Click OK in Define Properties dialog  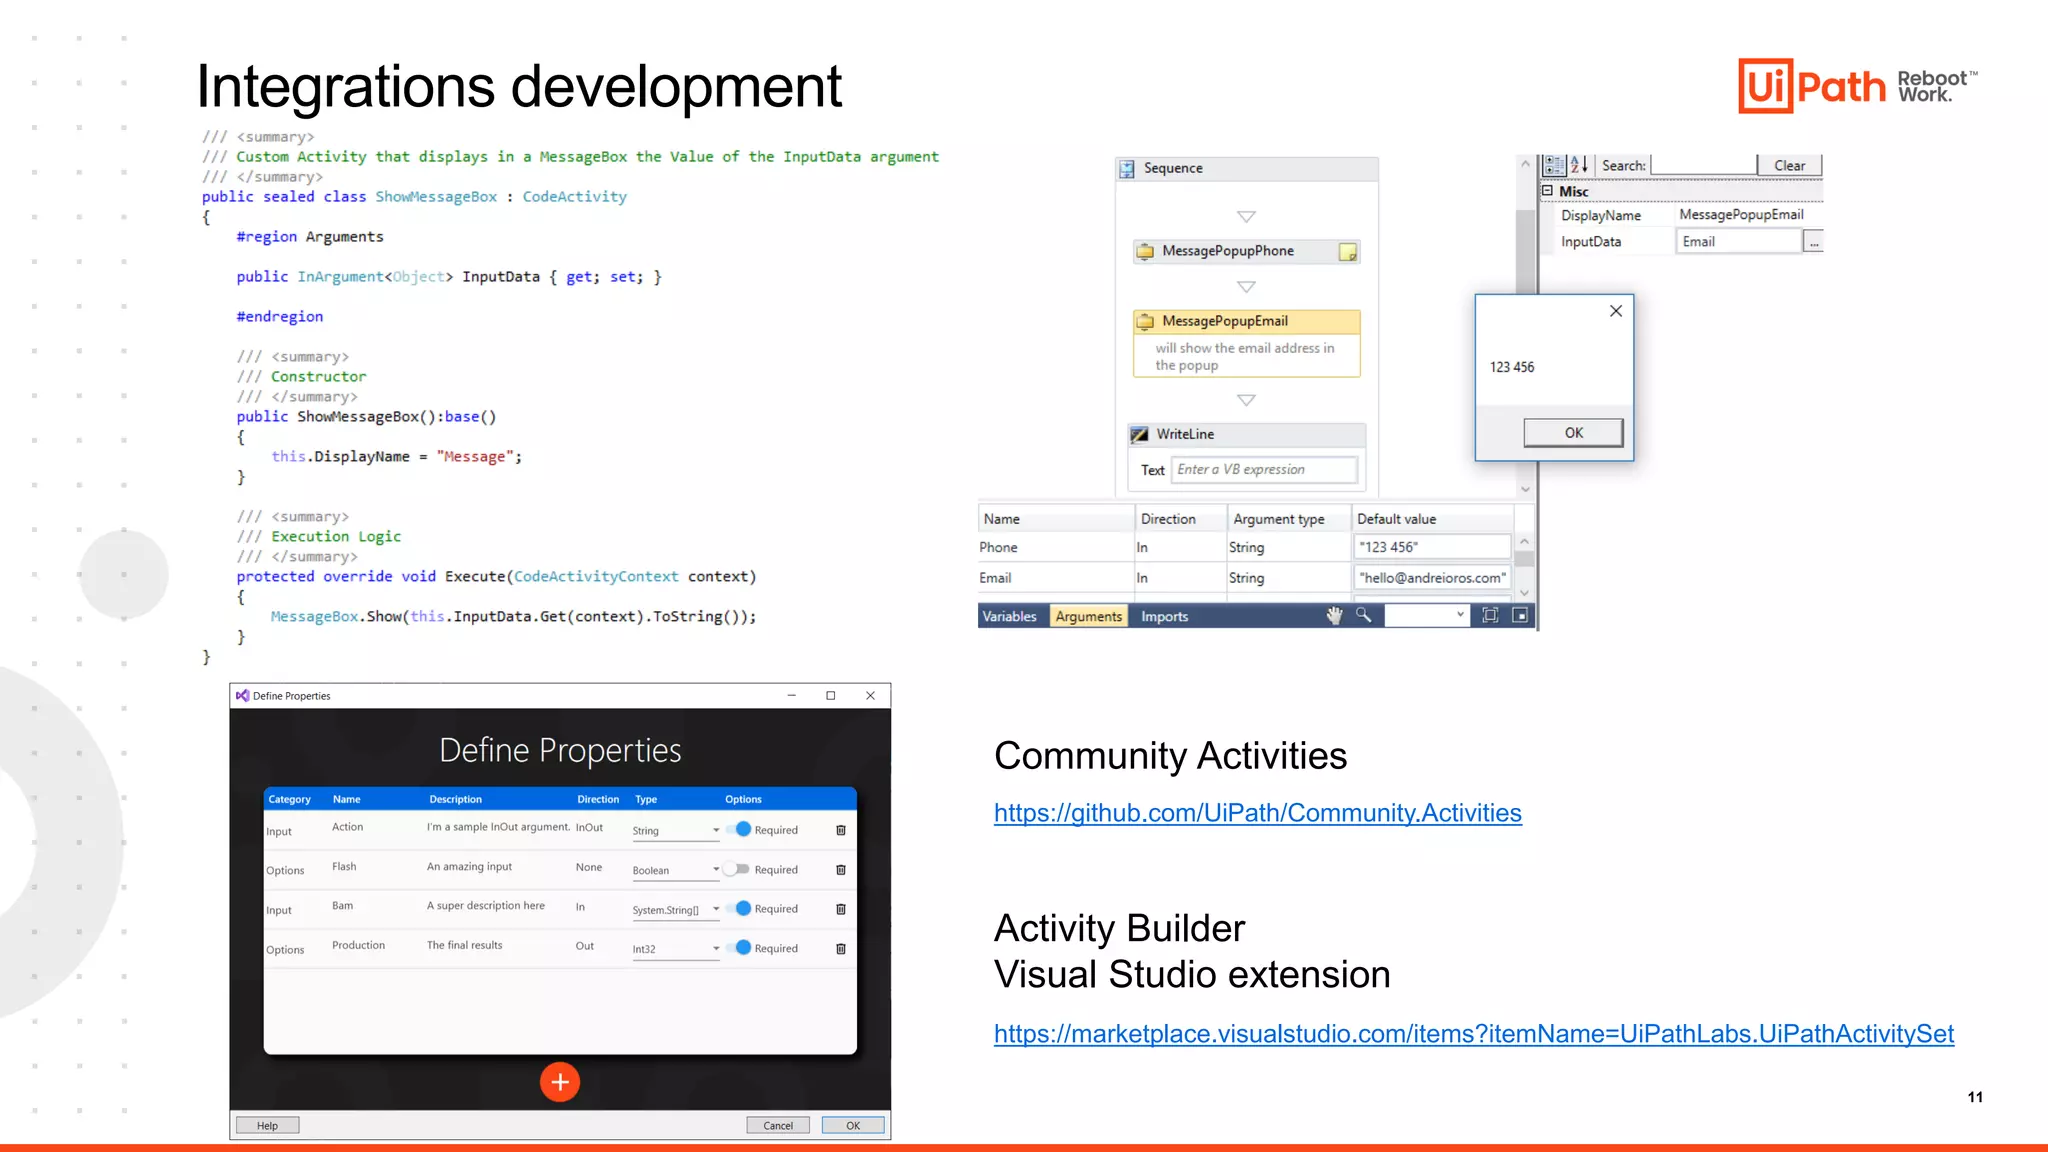click(853, 1126)
